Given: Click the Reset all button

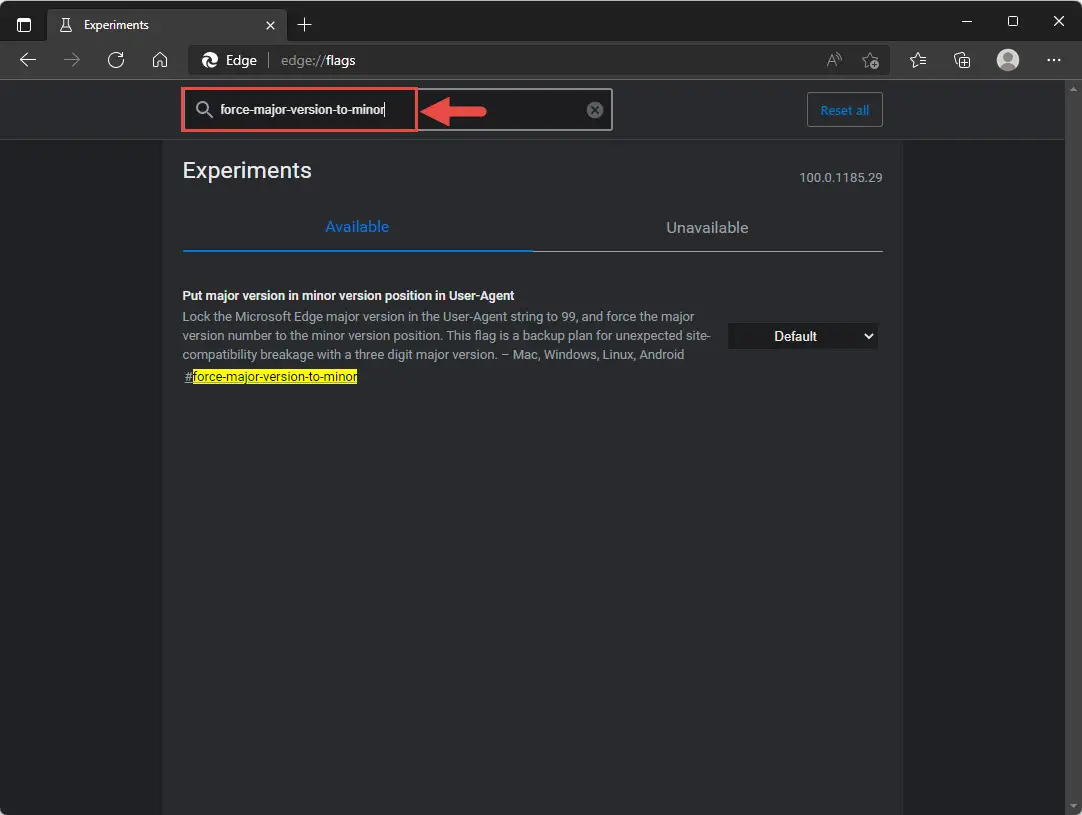Looking at the screenshot, I should (x=845, y=110).
